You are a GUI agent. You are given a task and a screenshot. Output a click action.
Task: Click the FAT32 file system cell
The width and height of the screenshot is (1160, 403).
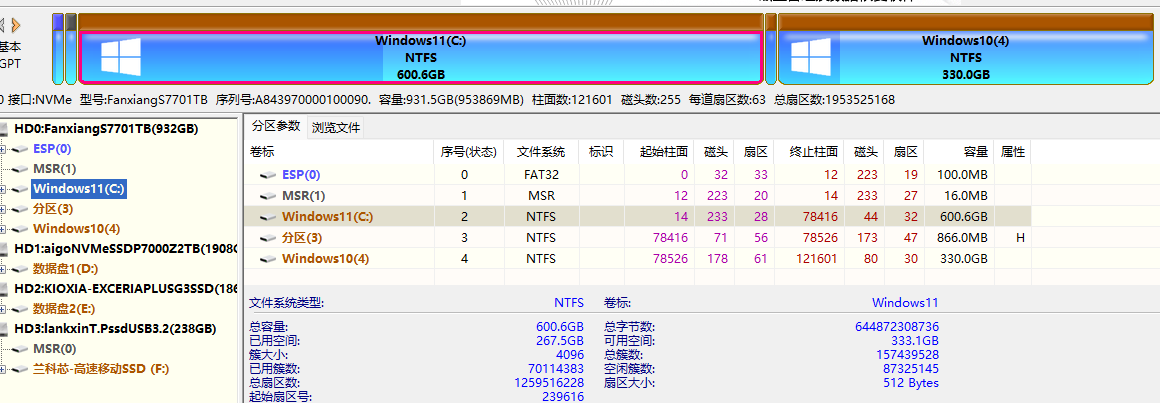click(542, 175)
